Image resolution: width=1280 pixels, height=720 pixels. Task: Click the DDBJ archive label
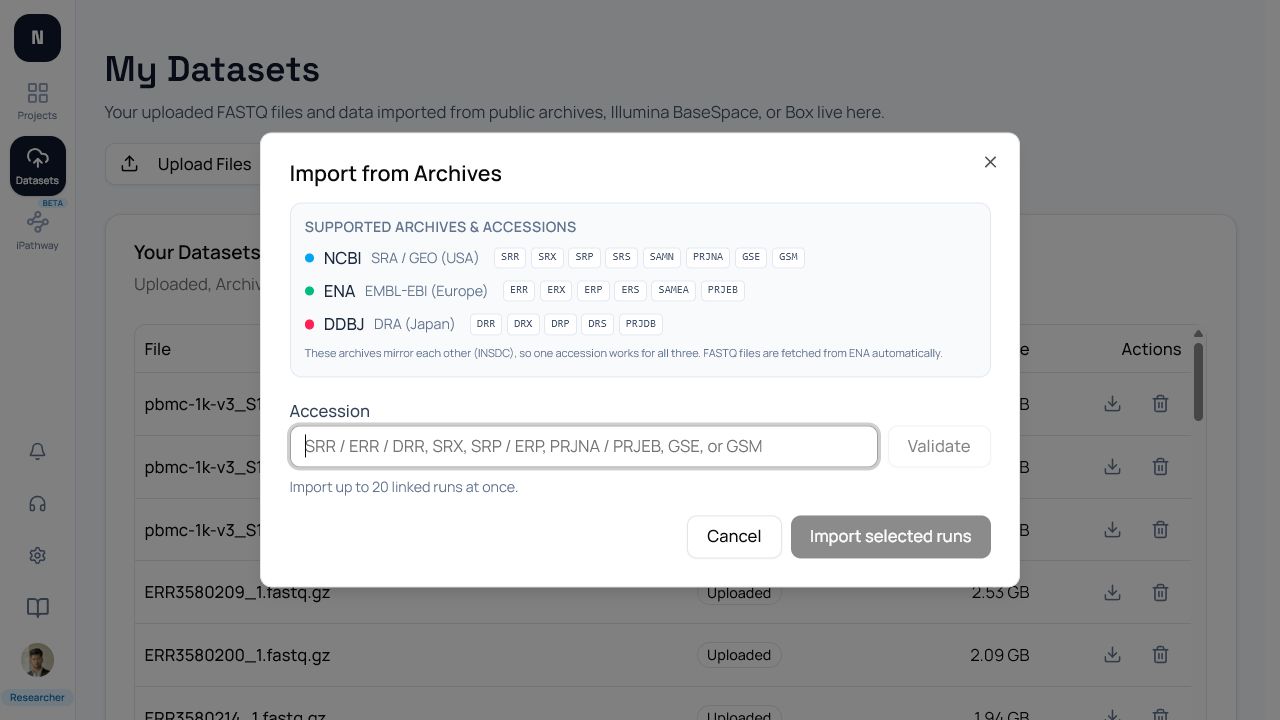(344, 324)
